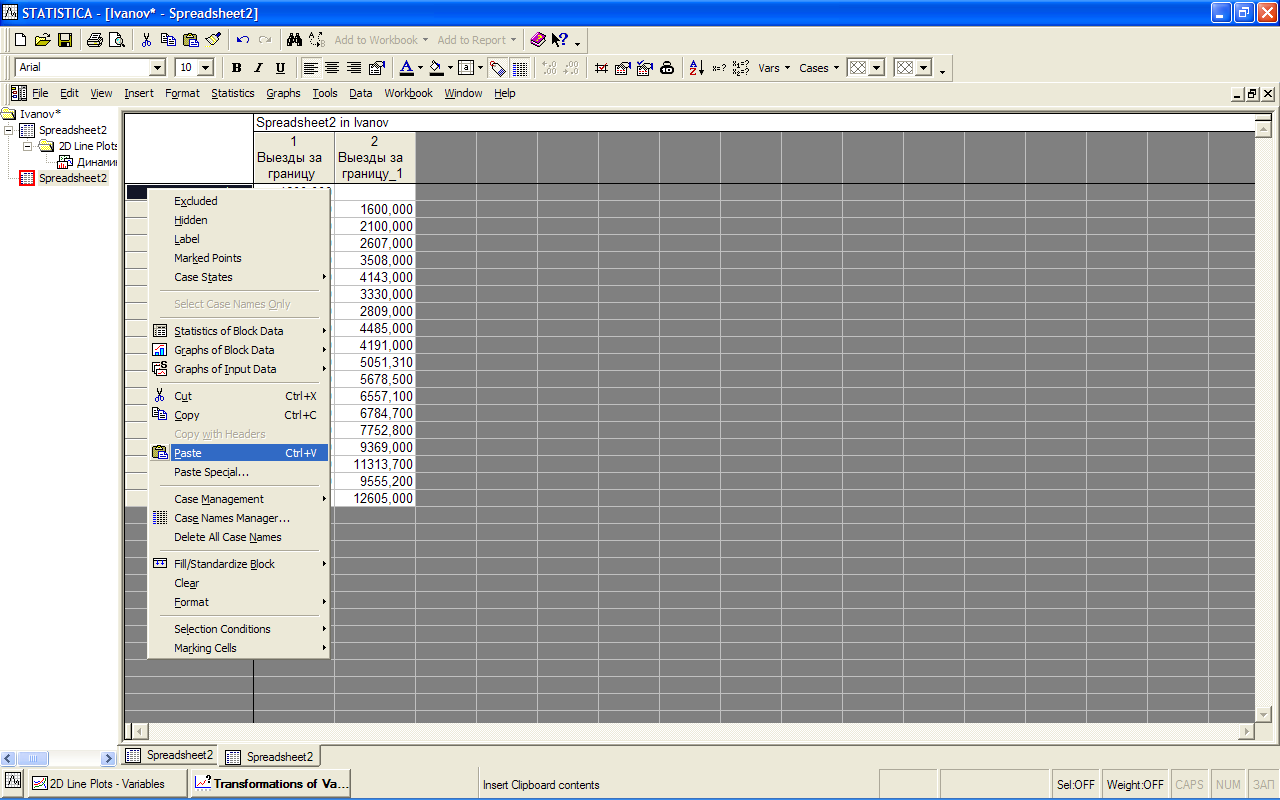Switch to the second Spreadsheet2 bottom tab
Image resolution: width=1280 pixels, height=800 pixels.
click(x=269, y=756)
